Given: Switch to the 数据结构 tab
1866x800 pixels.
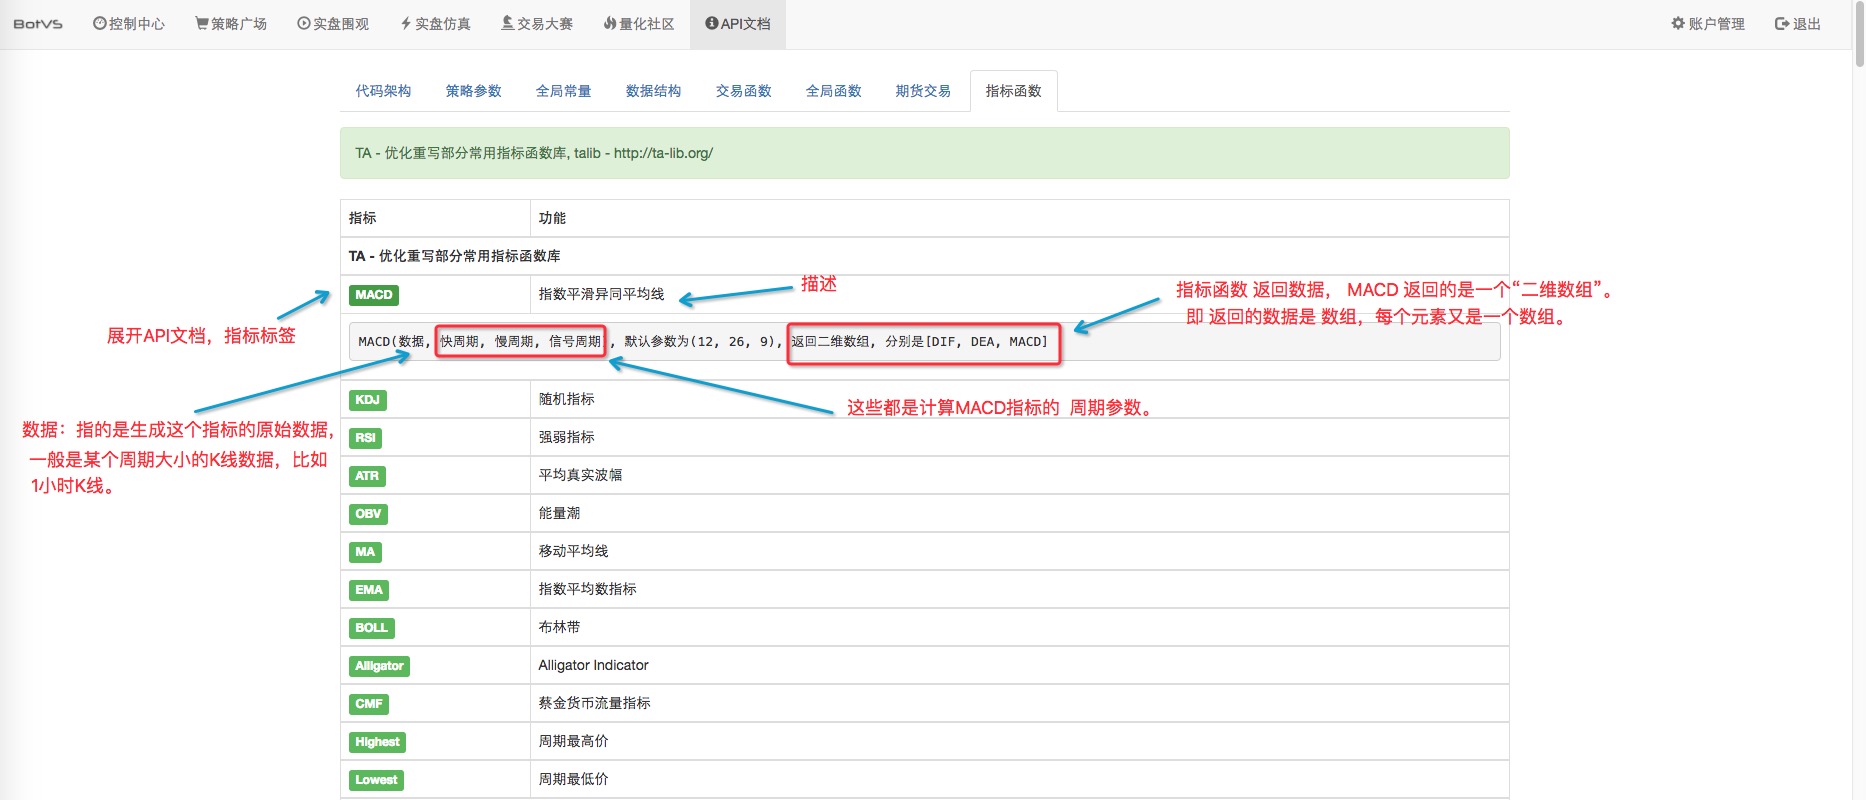Looking at the screenshot, I should pos(653,91).
